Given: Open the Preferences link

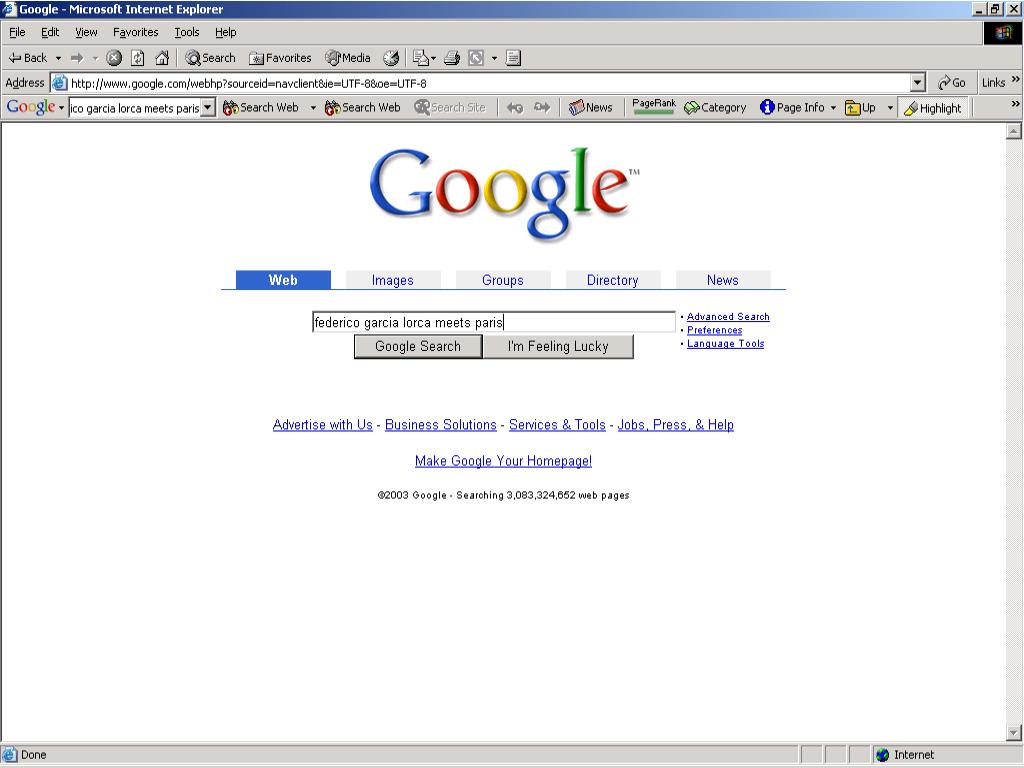Looking at the screenshot, I should point(714,330).
